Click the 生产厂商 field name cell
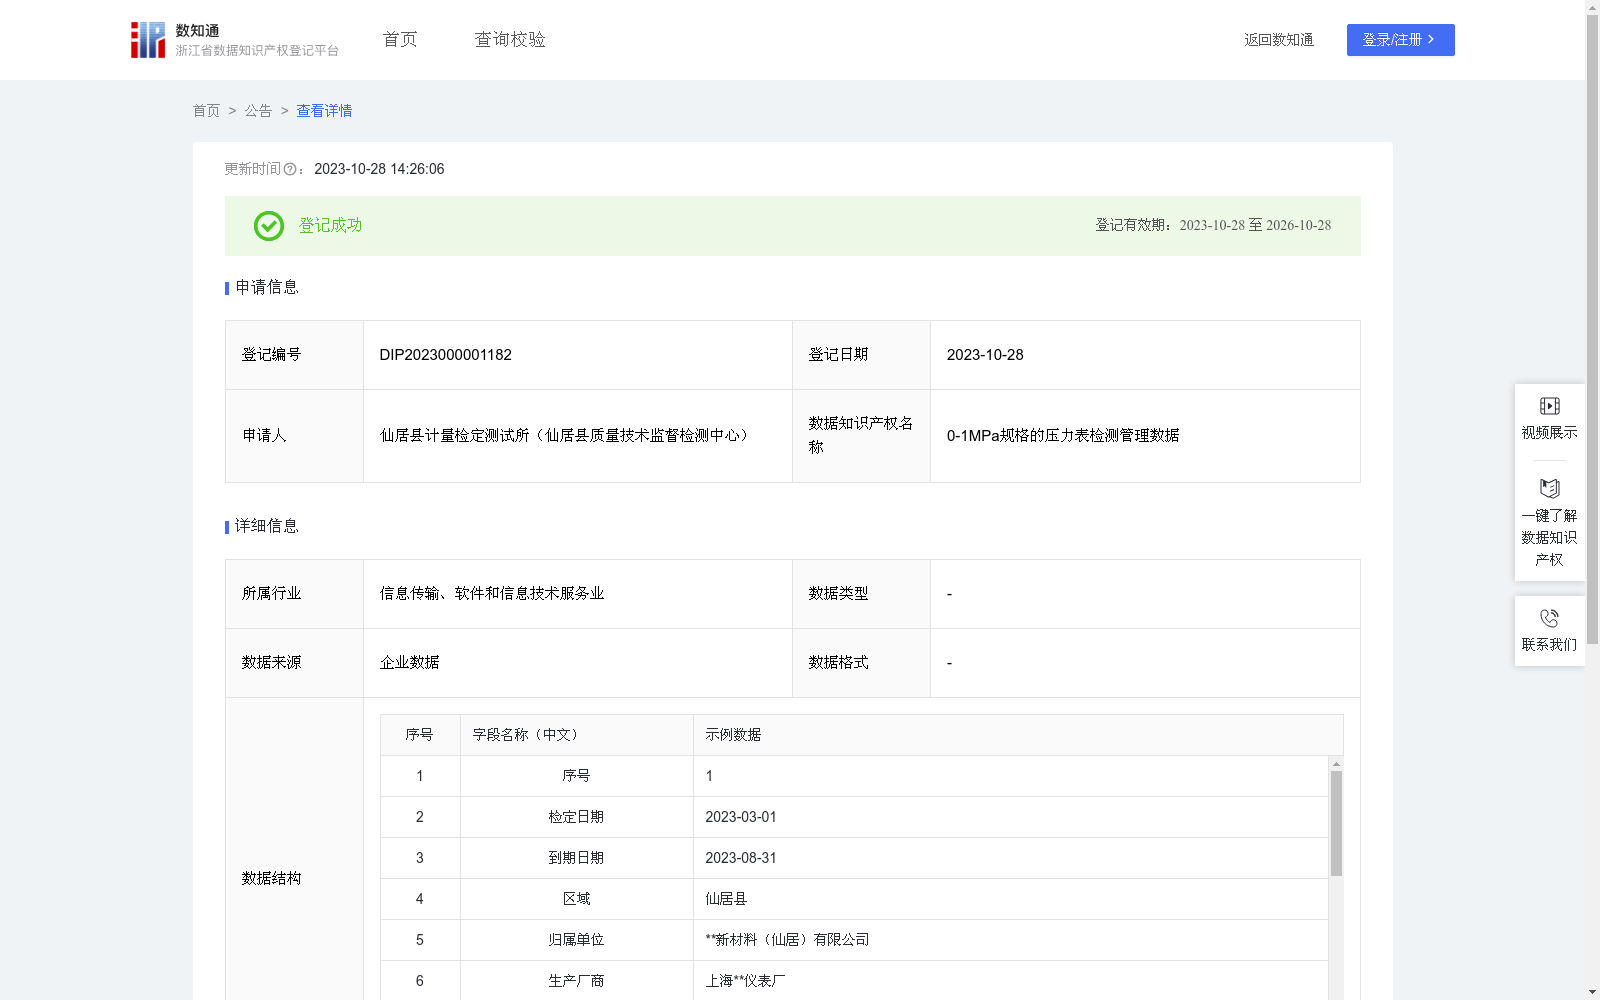 [576, 981]
